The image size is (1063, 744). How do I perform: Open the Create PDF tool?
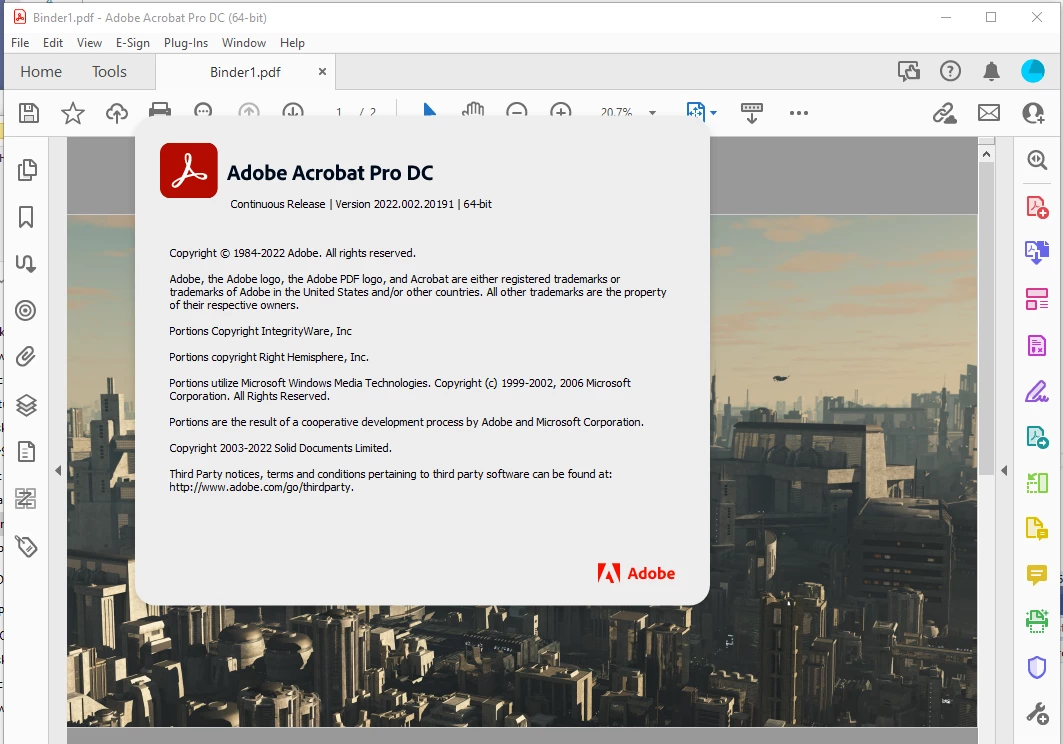pyautogui.click(x=1037, y=207)
